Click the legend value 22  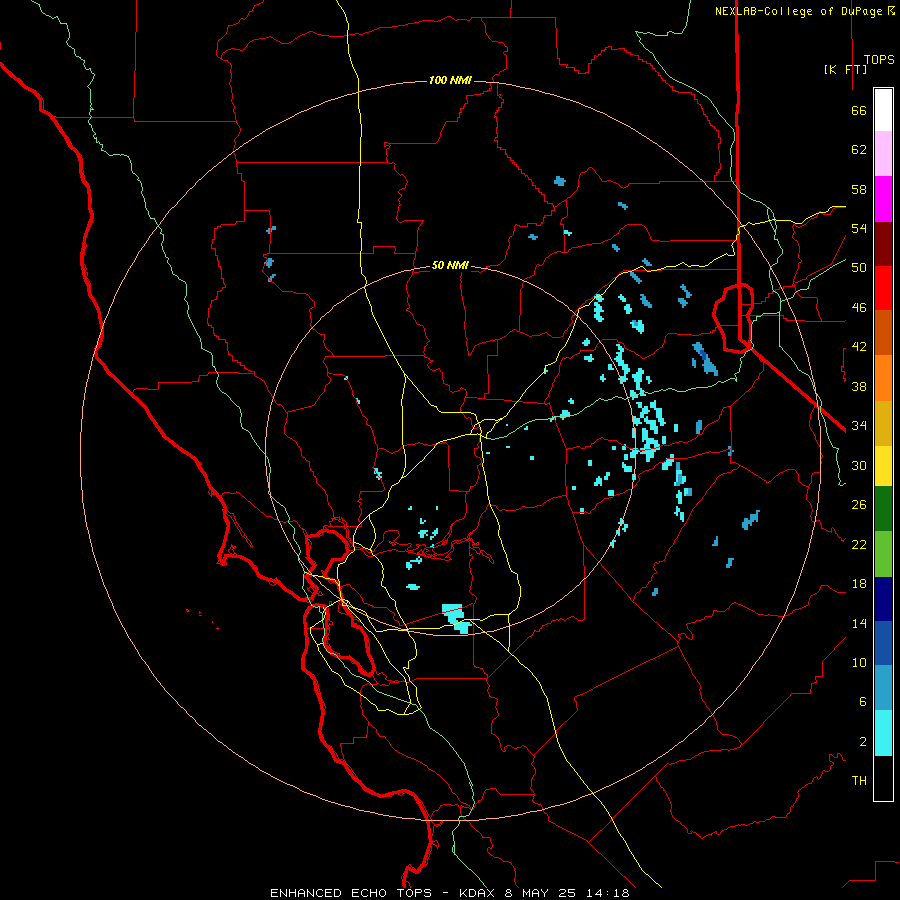click(x=859, y=544)
